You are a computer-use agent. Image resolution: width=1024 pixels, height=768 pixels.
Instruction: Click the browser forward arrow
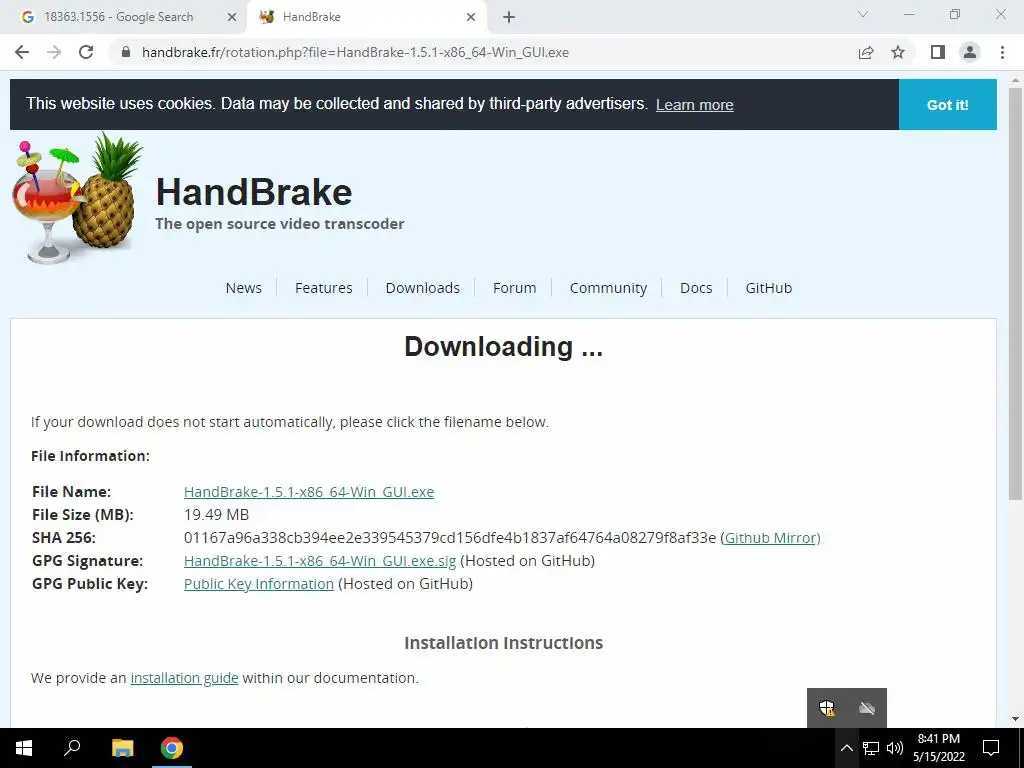click(54, 52)
